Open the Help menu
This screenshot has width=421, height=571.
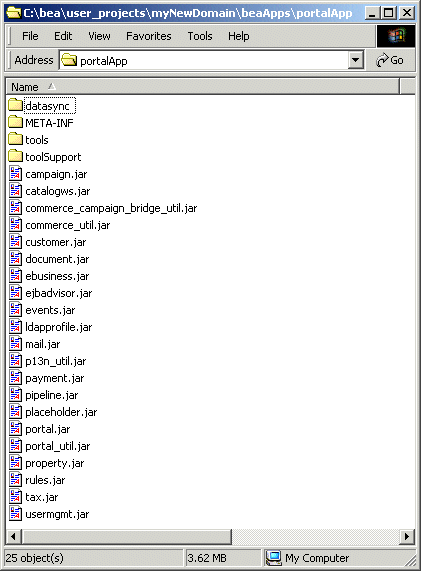tap(239, 36)
